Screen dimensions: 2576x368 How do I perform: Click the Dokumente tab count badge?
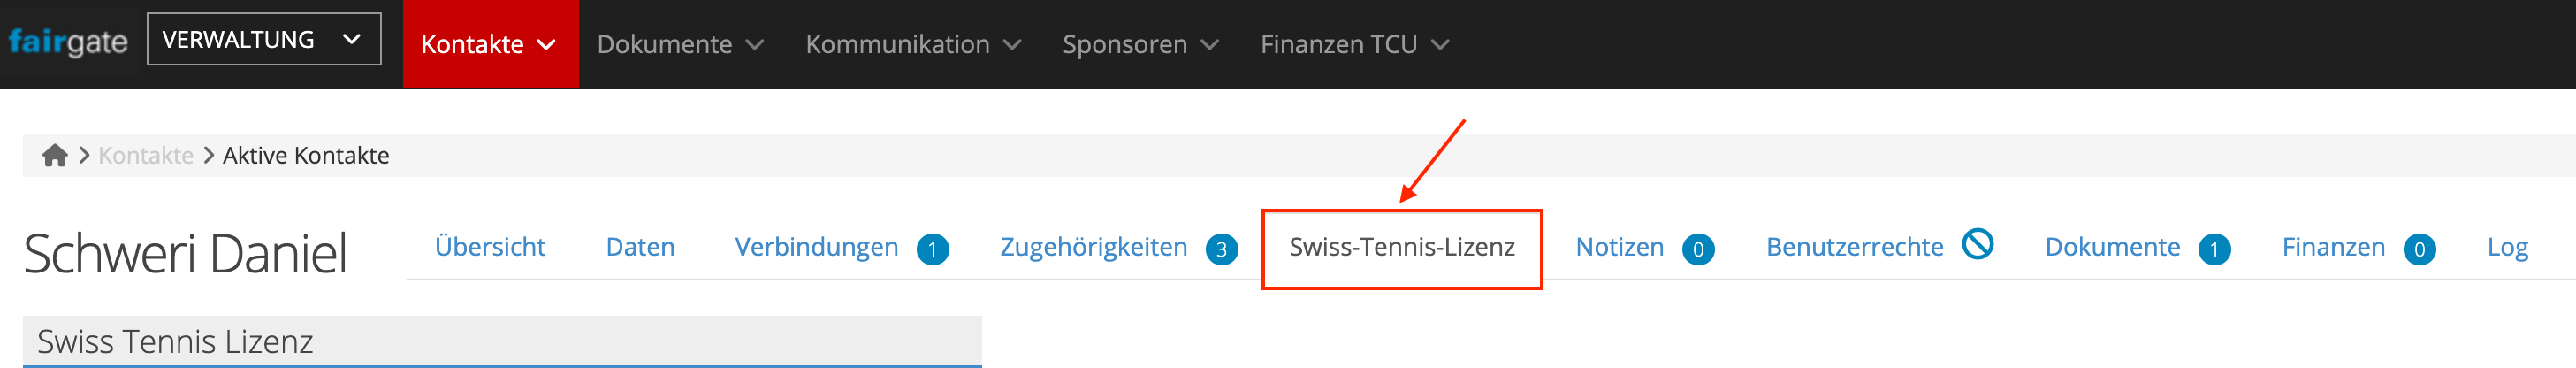pyautogui.click(x=2213, y=249)
